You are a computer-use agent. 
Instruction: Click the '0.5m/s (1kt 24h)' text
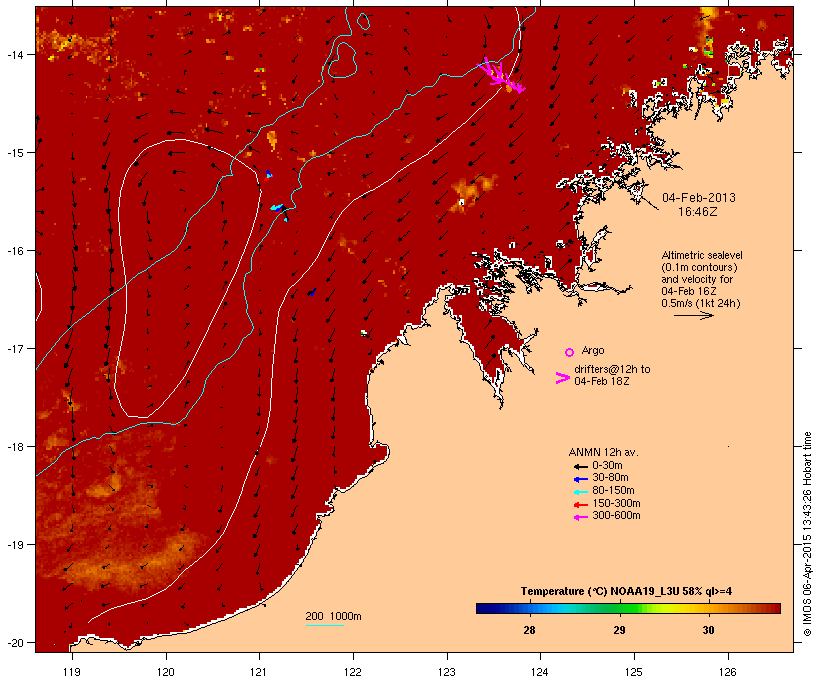[701, 303]
